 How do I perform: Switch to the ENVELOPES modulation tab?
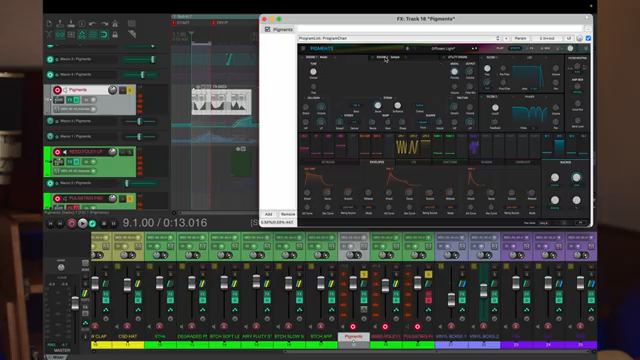pos(377,162)
